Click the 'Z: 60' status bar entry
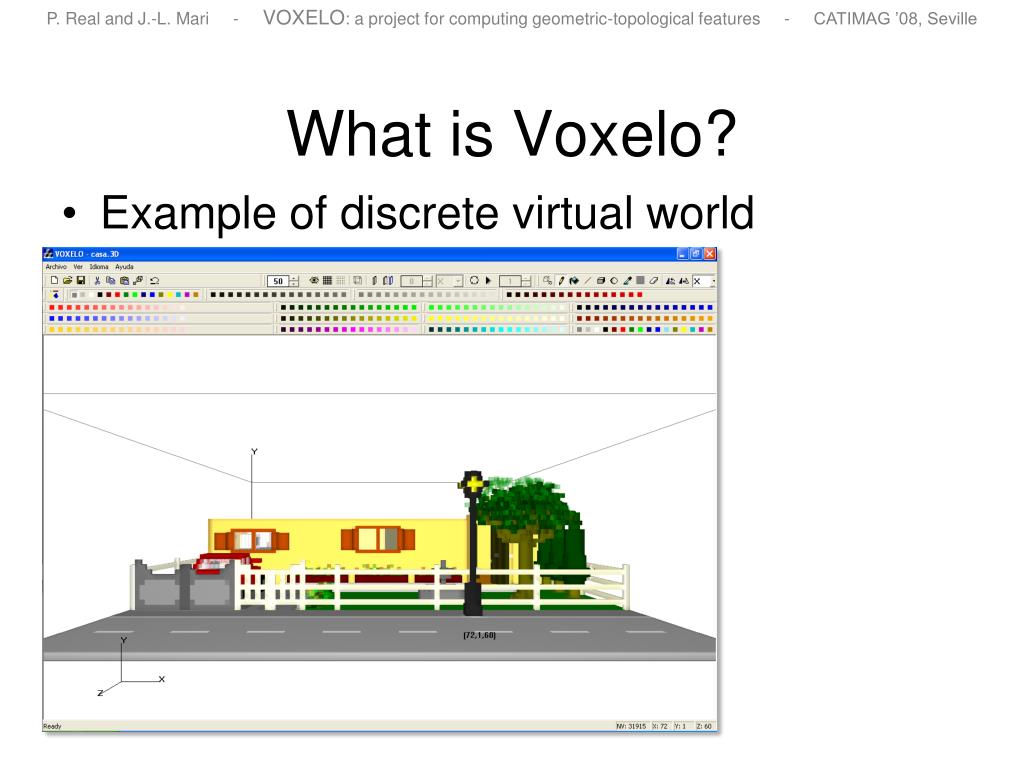Viewport: 1024px width, 768px height. [x=704, y=726]
